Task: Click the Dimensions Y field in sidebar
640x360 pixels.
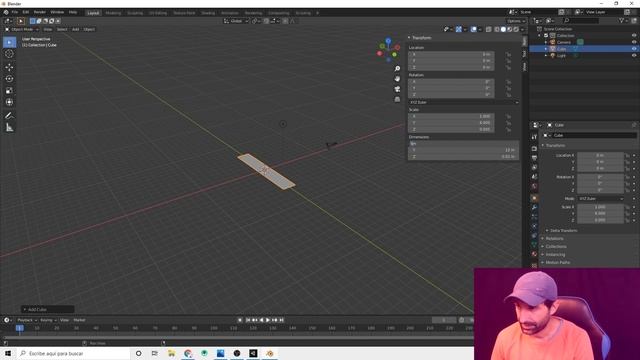Action: (x=464, y=150)
